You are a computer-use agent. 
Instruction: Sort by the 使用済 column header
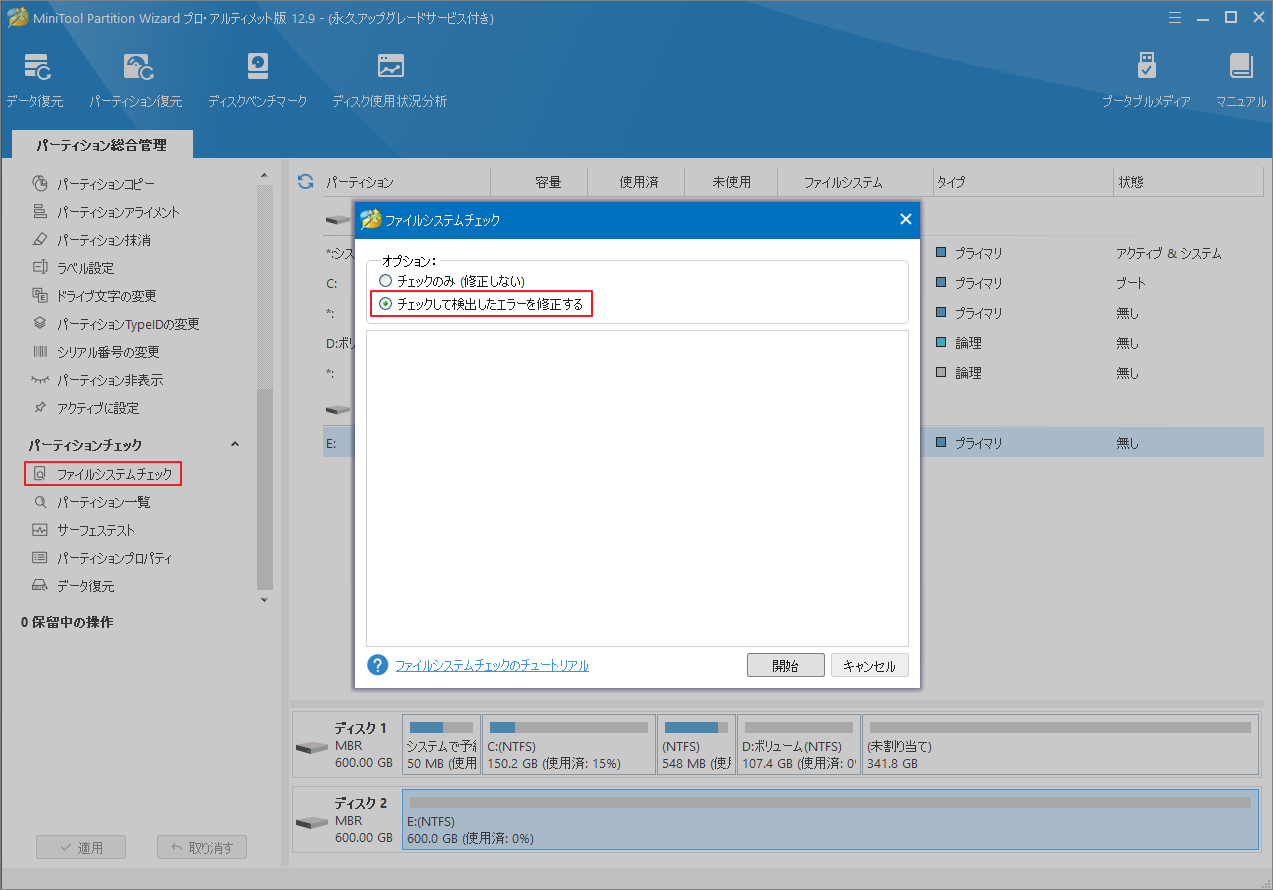coord(638,182)
